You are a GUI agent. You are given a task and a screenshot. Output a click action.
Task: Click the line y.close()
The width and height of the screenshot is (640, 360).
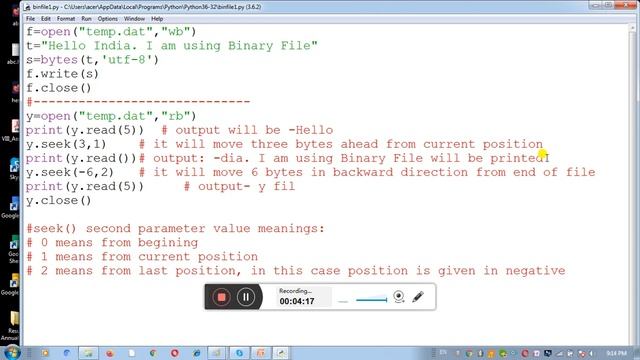[x=59, y=200]
